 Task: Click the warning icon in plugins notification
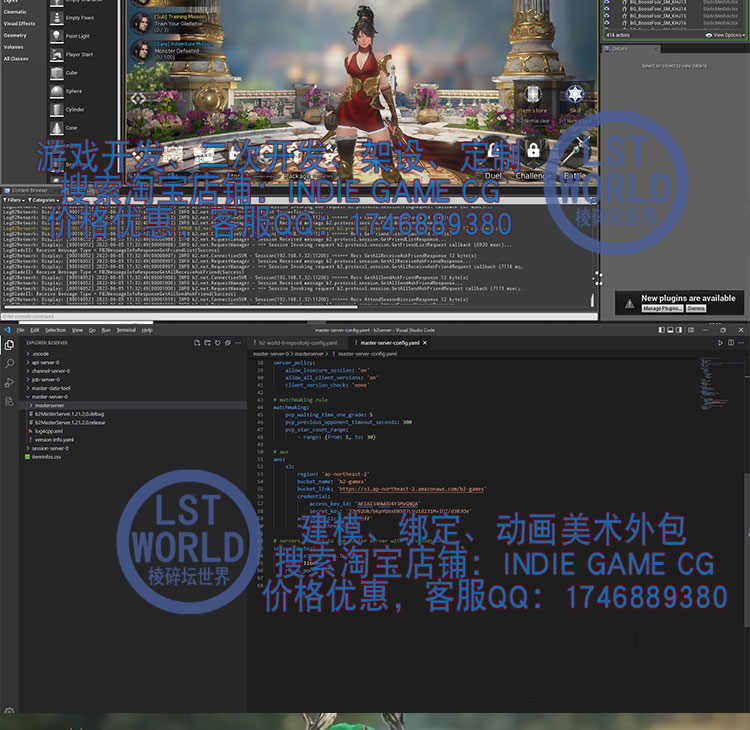point(629,303)
